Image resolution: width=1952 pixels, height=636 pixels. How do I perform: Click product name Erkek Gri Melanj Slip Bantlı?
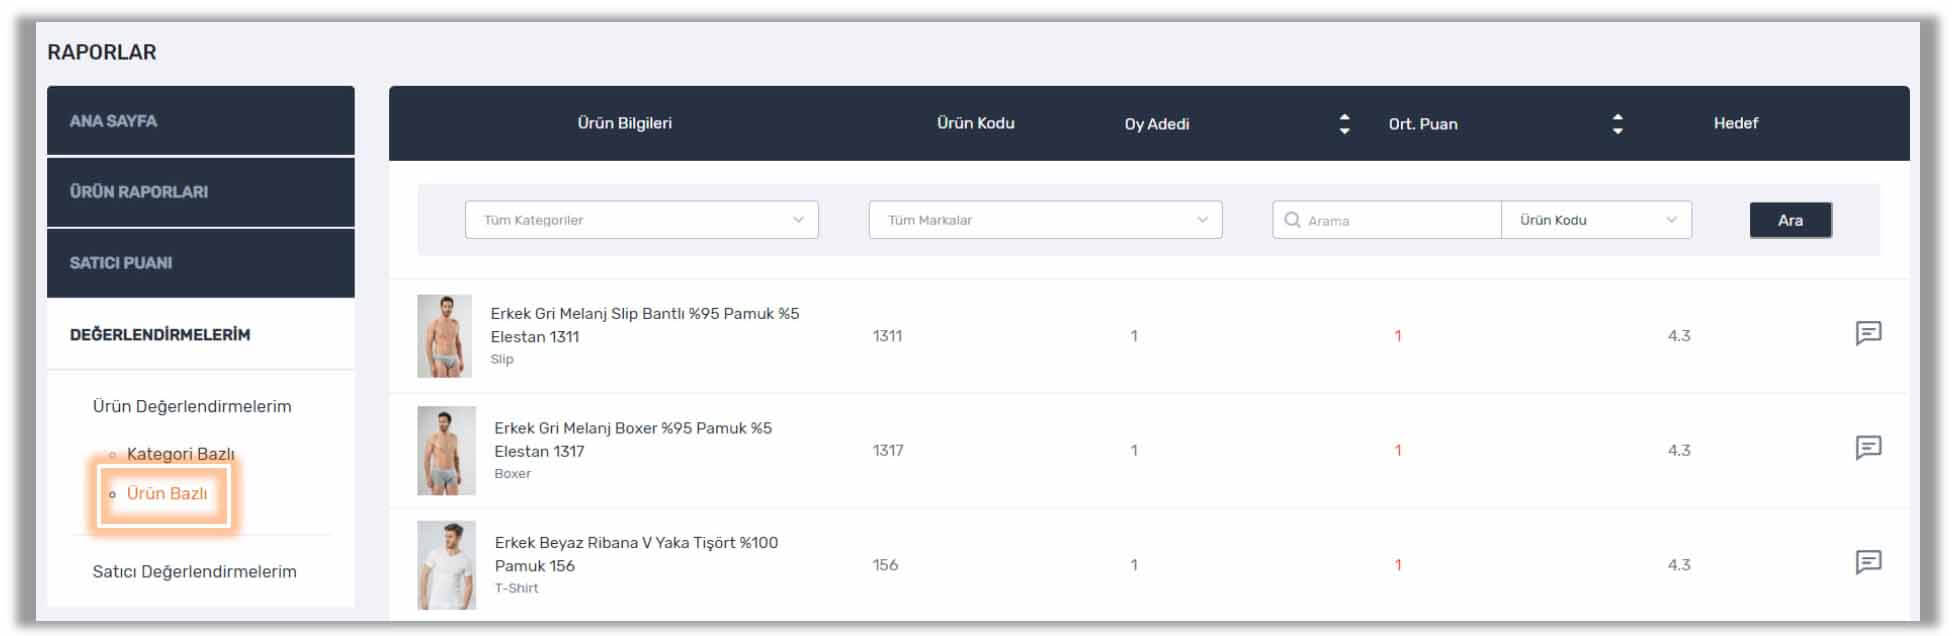coord(645,325)
